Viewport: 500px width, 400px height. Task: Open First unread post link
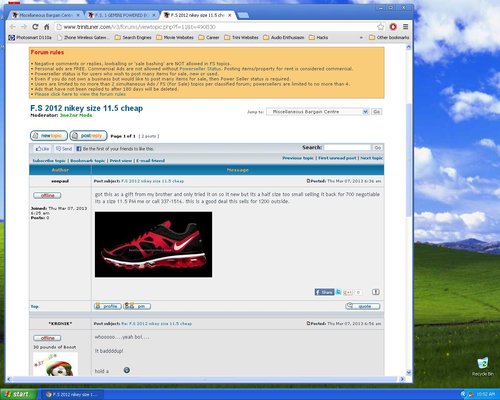coord(337,158)
